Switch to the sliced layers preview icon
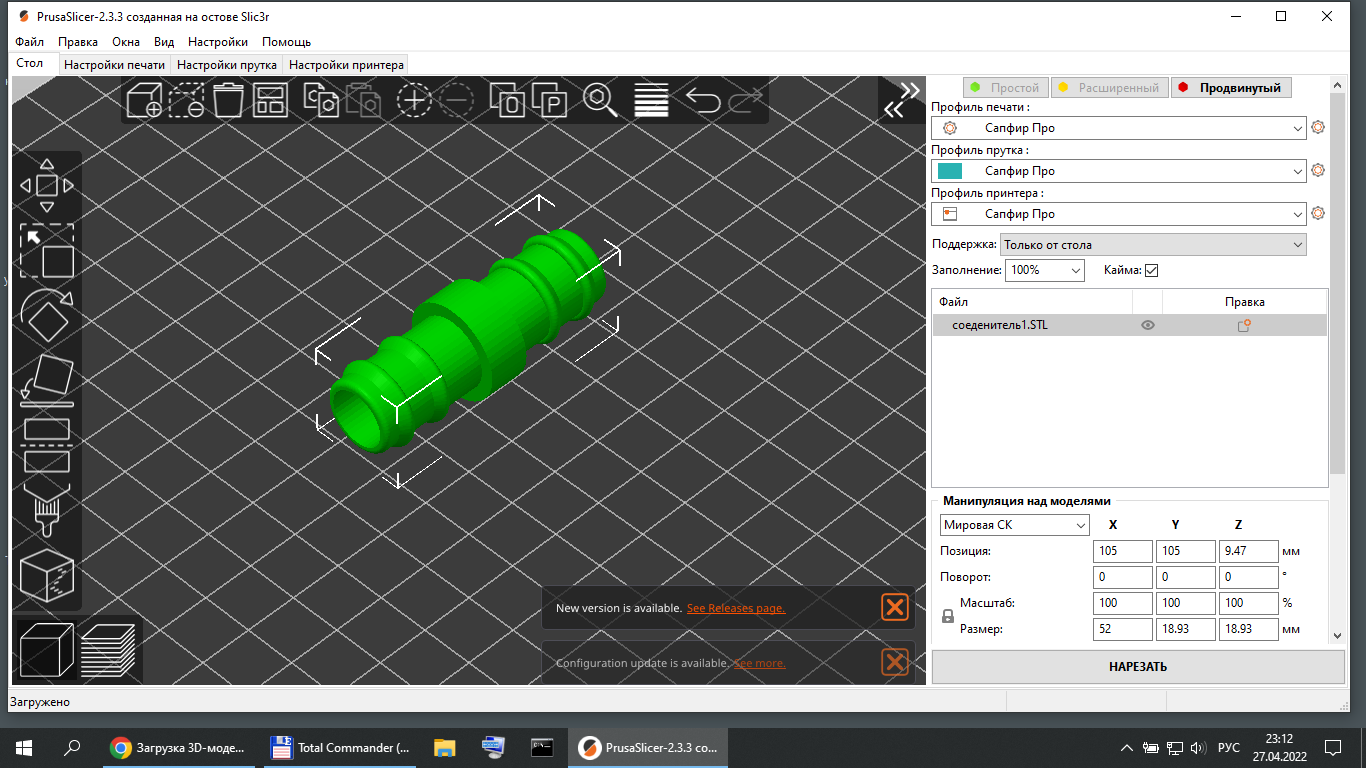The image size is (1366, 768). [108, 649]
